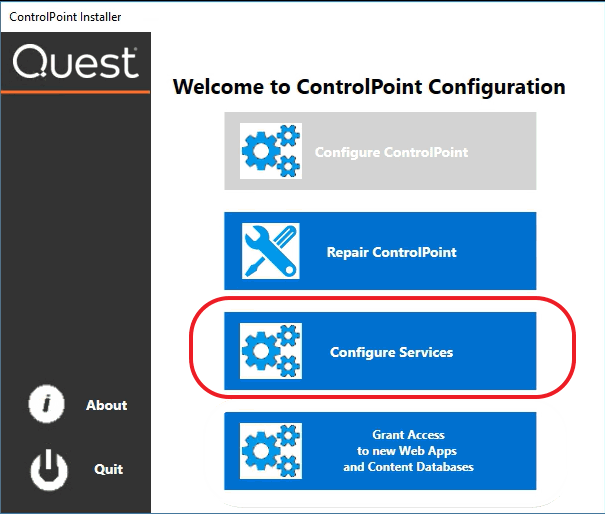This screenshot has height=514, width=605.
Task: Click the Quit text label
Action: 108,468
